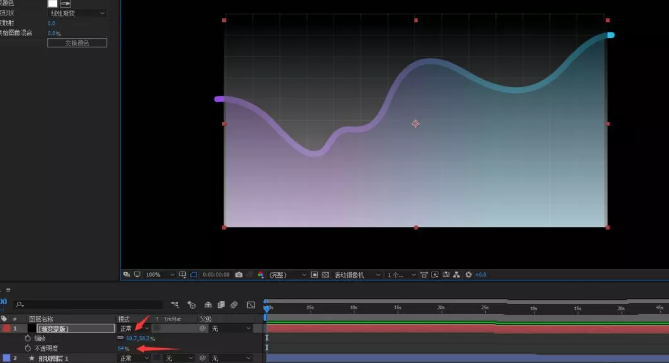Image resolution: width=669 pixels, height=363 pixels.
Task: Toggle frame blending icon in timeline
Action: pos(221,305)
